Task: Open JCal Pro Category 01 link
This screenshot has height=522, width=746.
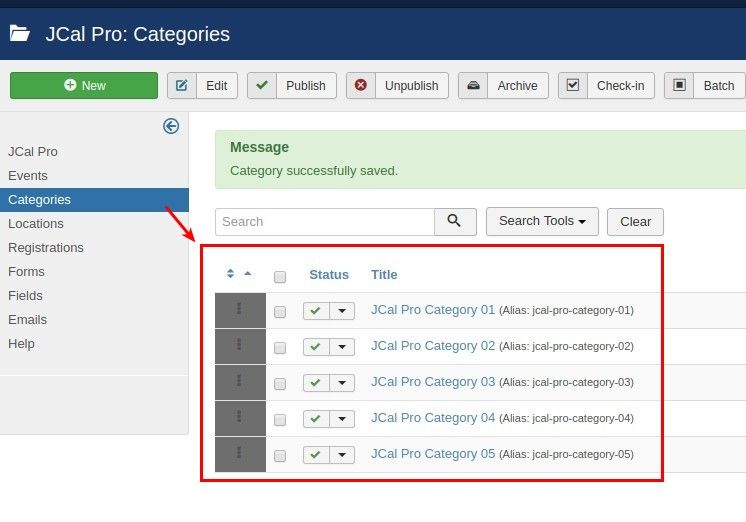Action: pos(433,310)
